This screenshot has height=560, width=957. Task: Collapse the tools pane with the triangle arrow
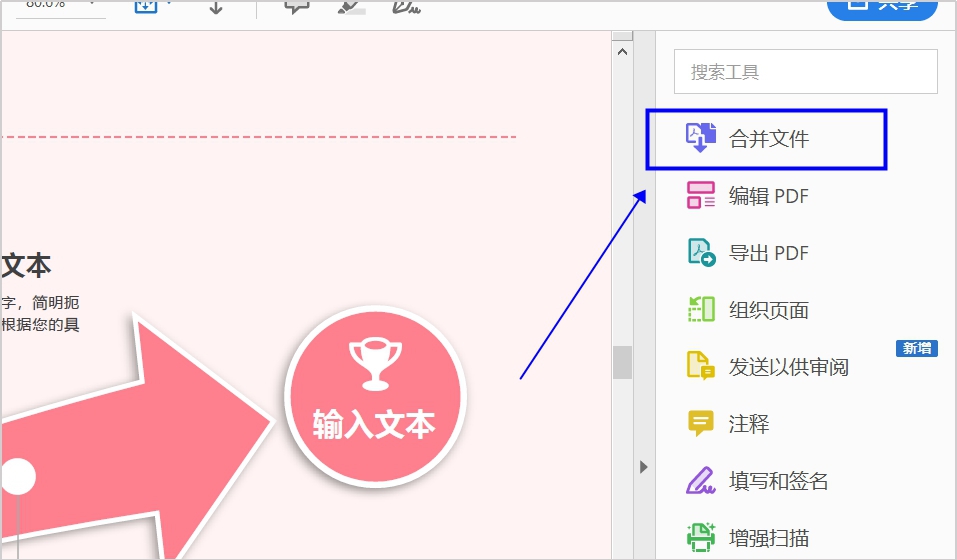tap(643, 467)
